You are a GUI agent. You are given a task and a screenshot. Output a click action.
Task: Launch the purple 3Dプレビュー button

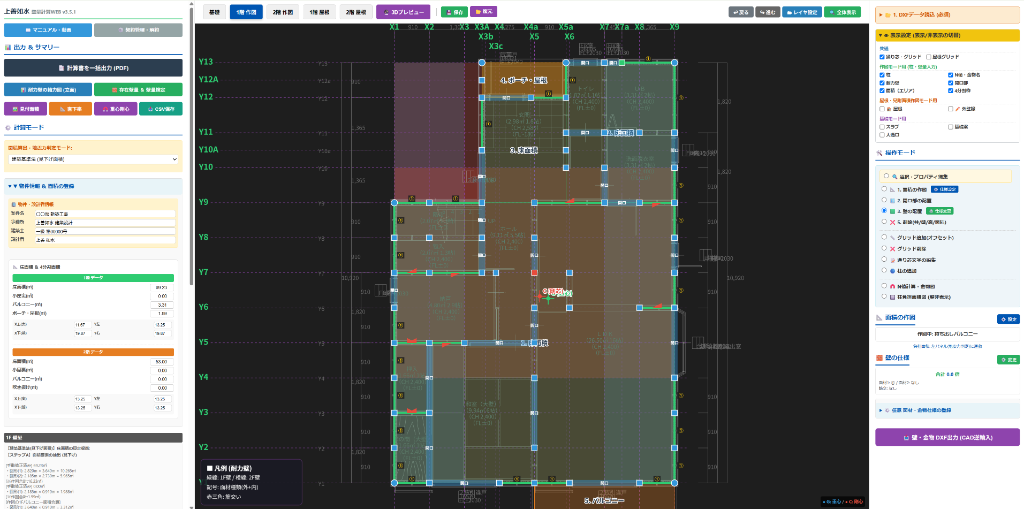403,12
